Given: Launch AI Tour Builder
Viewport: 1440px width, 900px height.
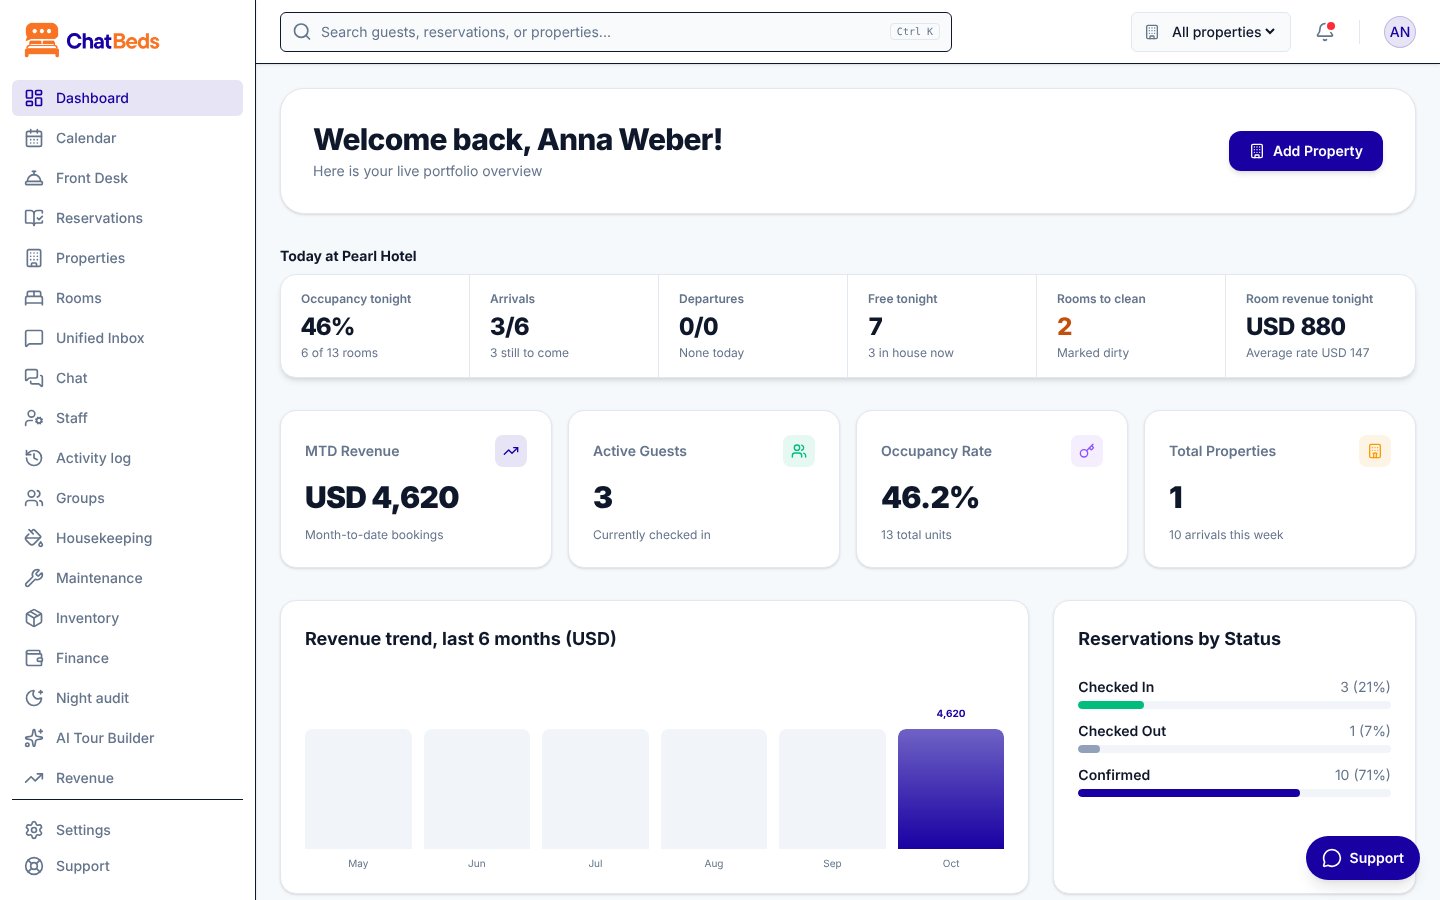Looking at the screenshot, I should click(x=127, y=738).
